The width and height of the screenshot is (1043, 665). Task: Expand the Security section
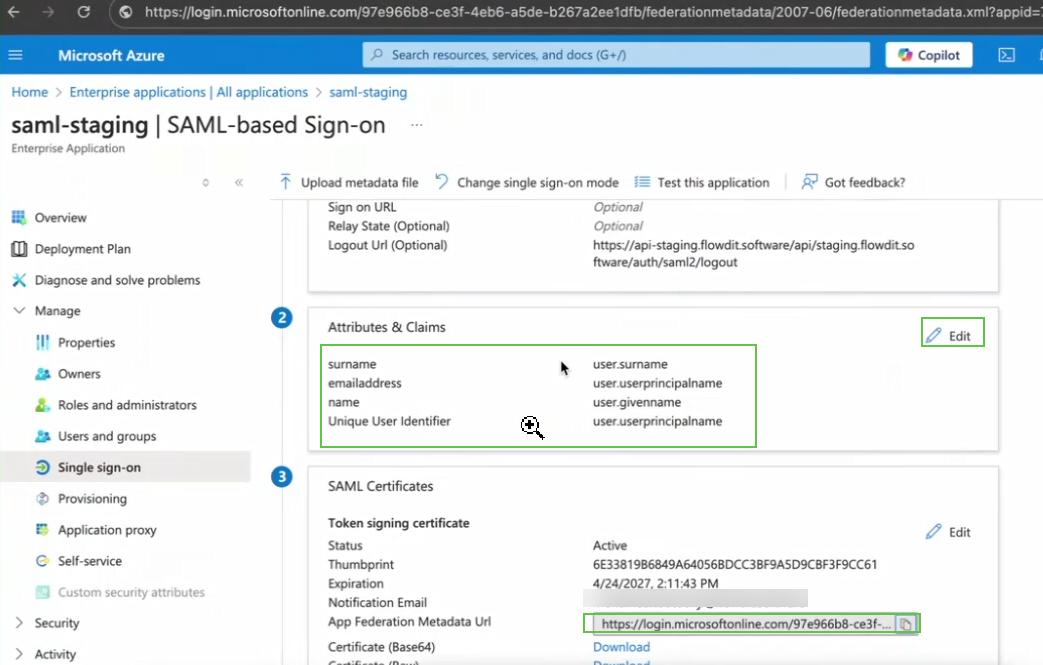point(47,623)
